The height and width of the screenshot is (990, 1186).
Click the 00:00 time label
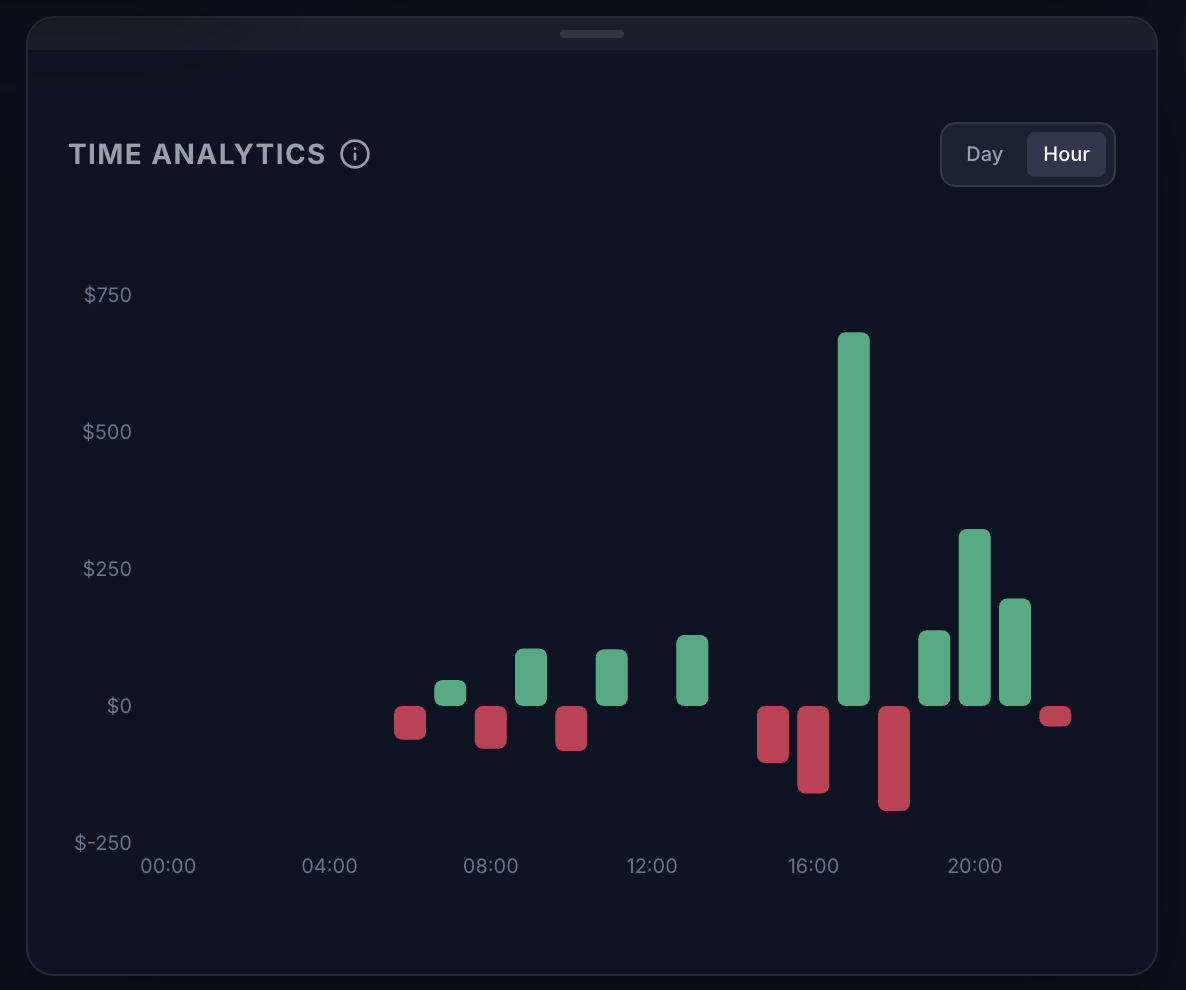click(x=168, y=866)
